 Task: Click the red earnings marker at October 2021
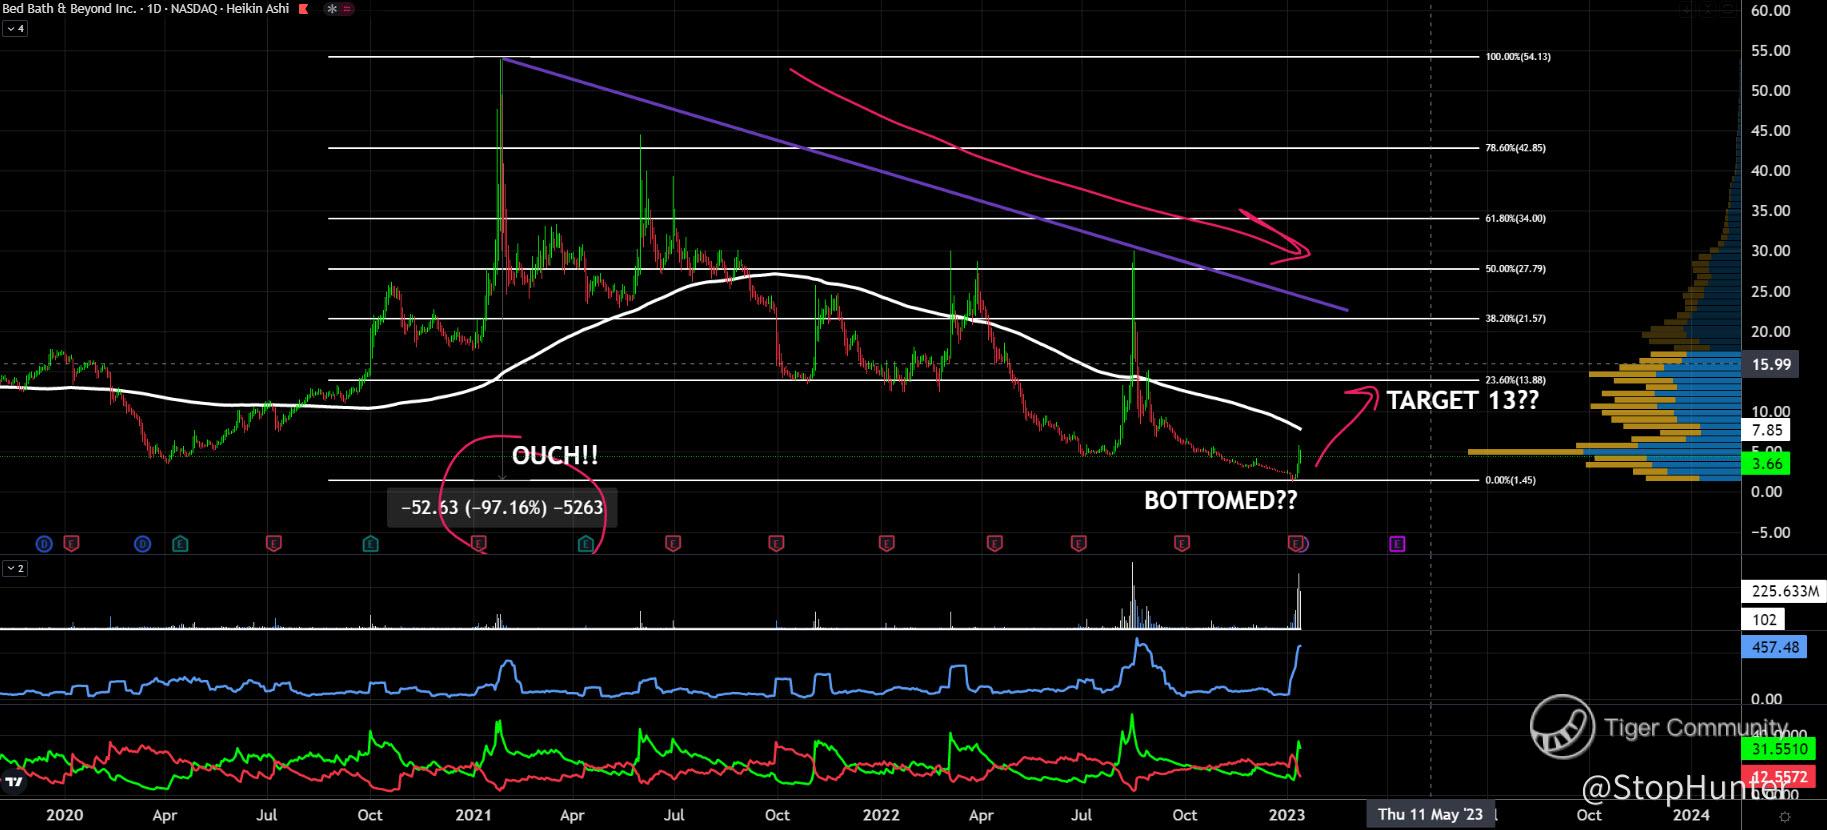(776, 544)
